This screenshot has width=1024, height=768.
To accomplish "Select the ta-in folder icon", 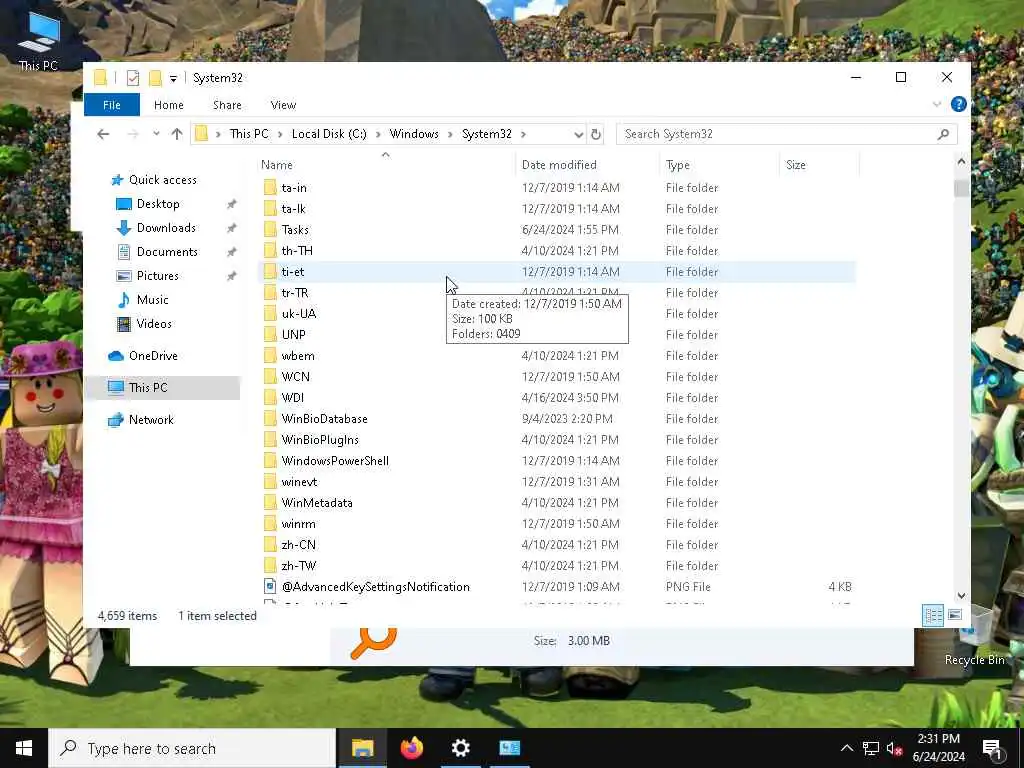I will tap(270, 187).
